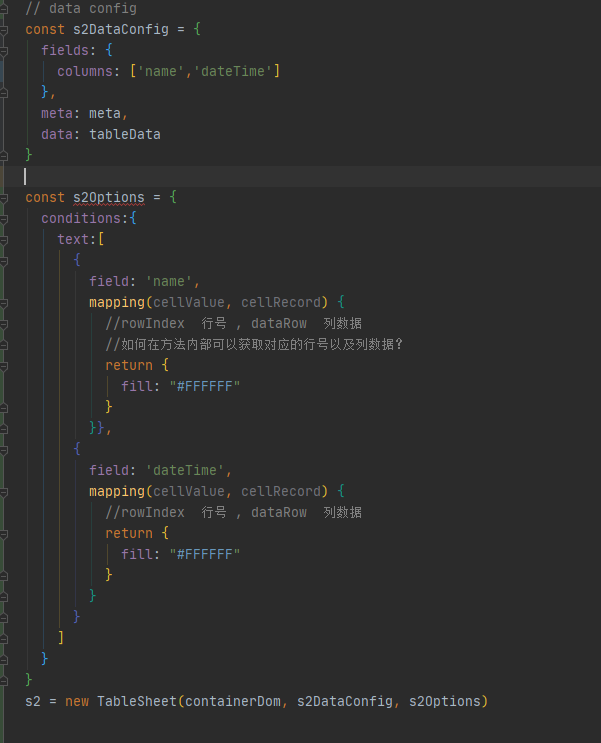Collapse the 'fields: {' block fold marker
This screenshot has height=743, width=601.
4,50
